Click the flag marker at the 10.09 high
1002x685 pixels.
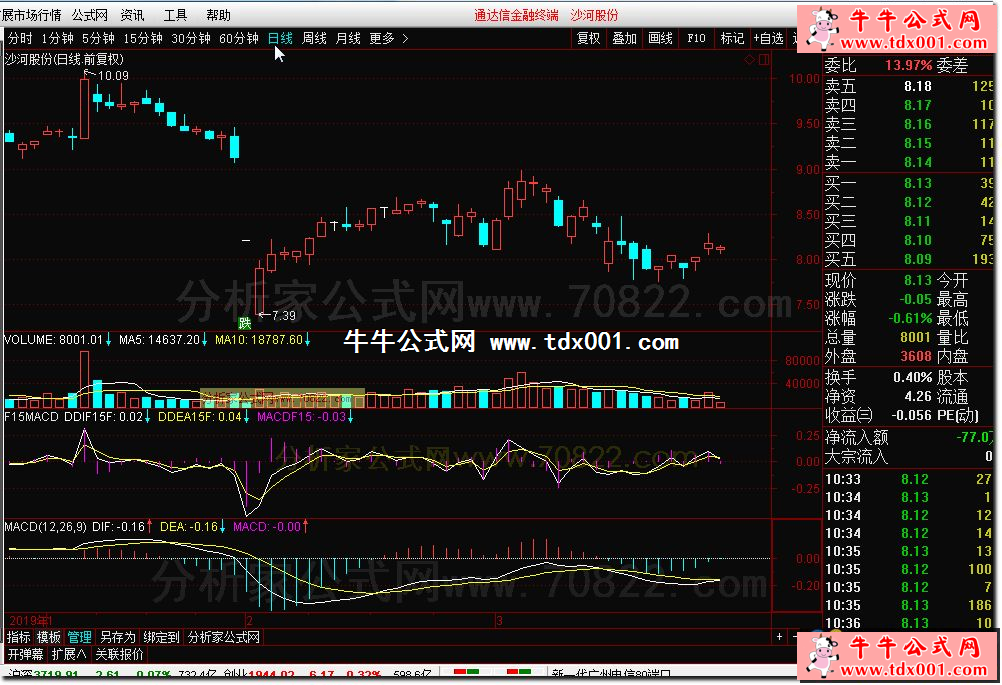pyautogui.click(x=88, y=75)
